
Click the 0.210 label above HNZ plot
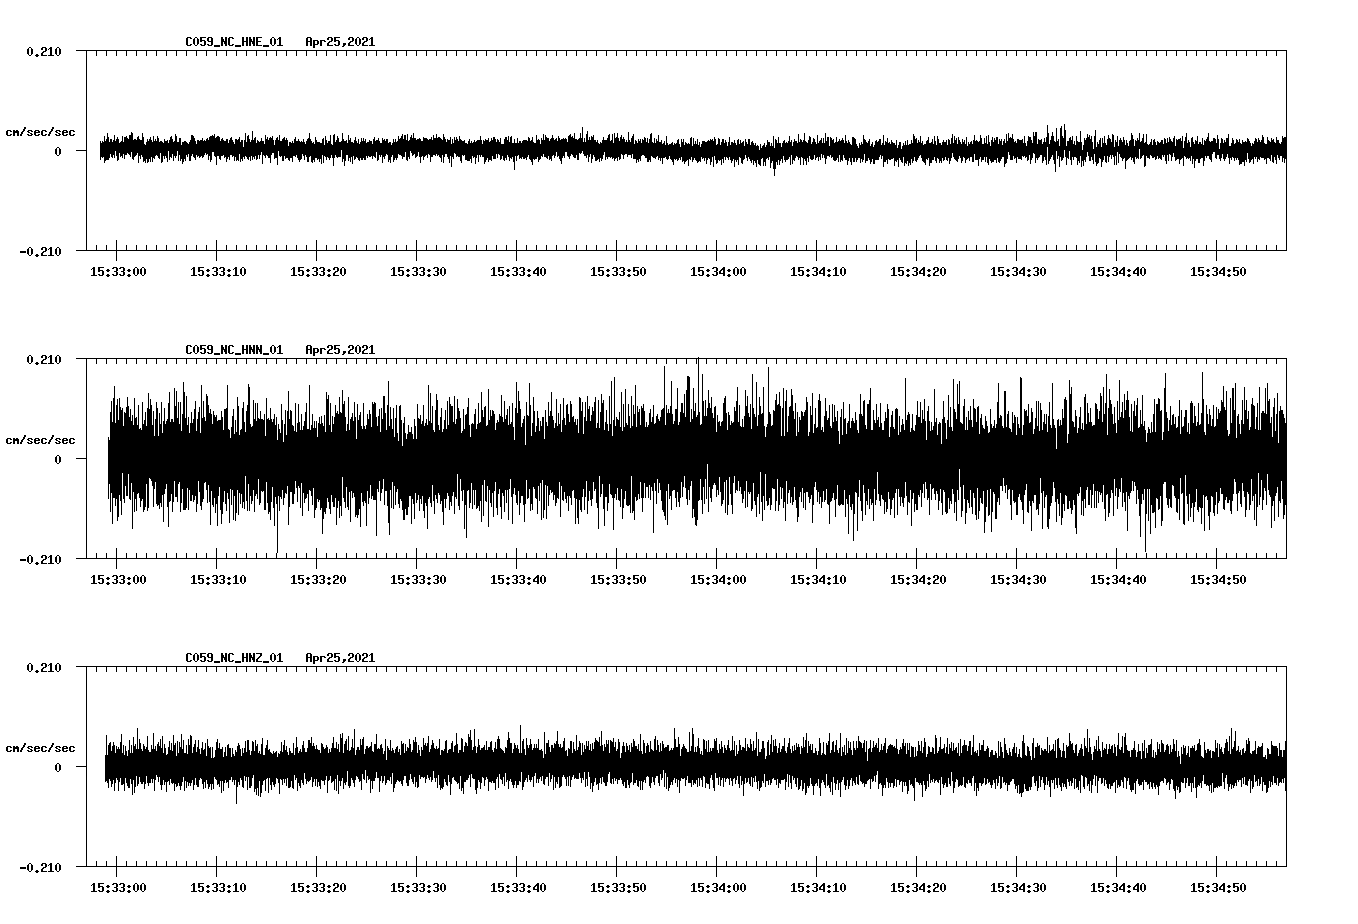click(x=43, y=665)
